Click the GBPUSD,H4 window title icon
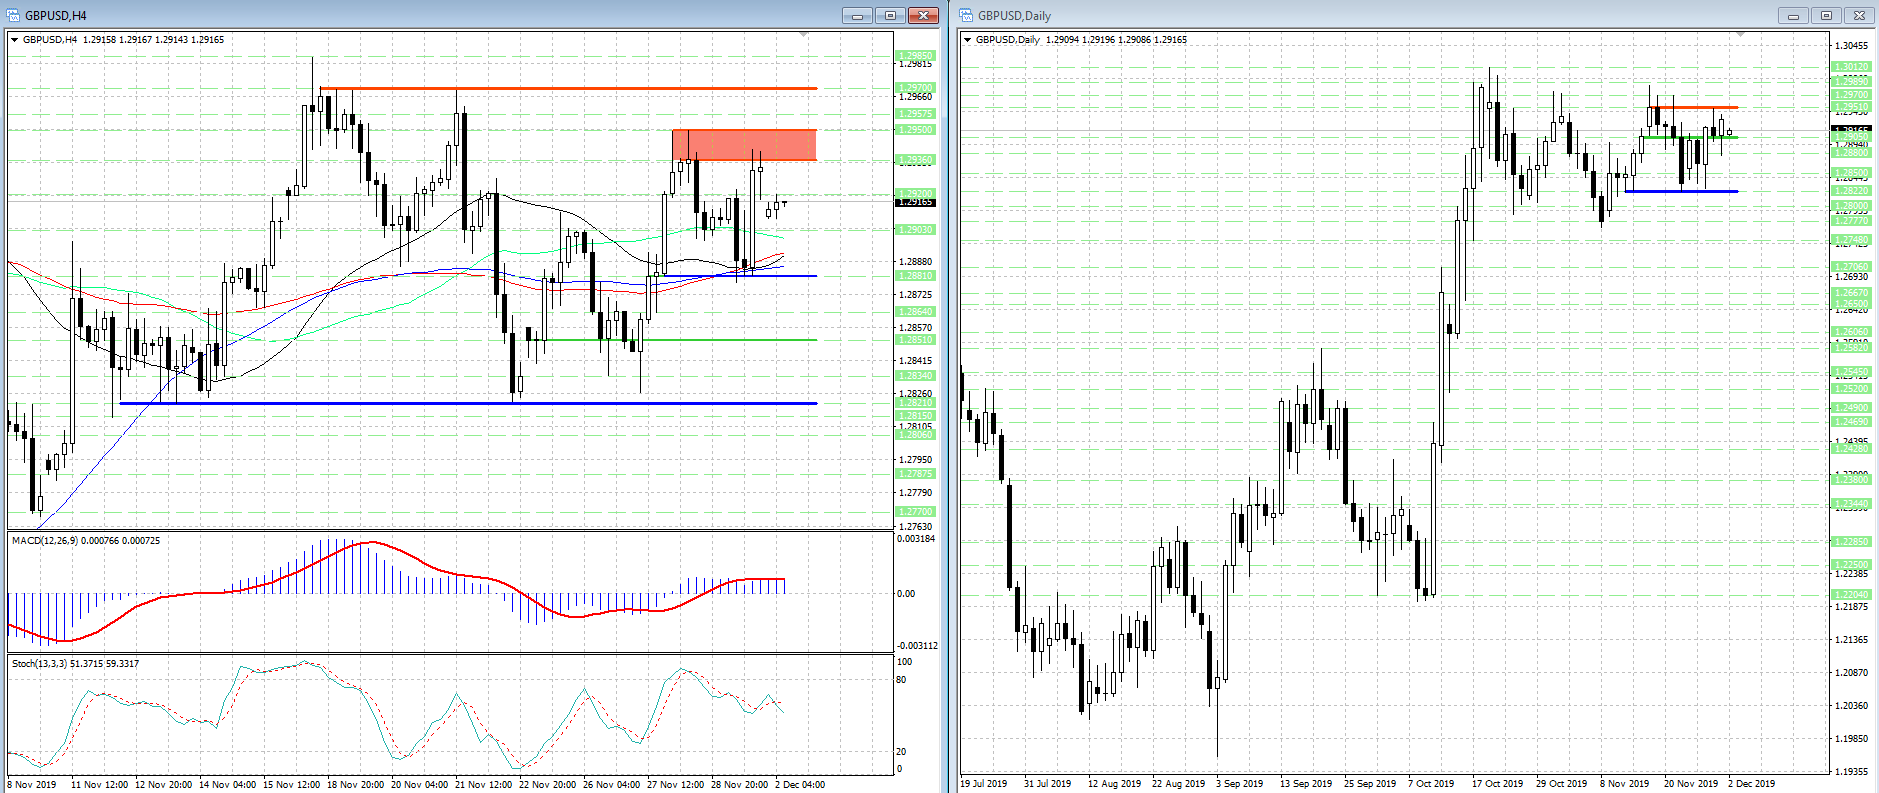Image resolution: width=1879 pixels, height=793 pixels. point(14,15)
